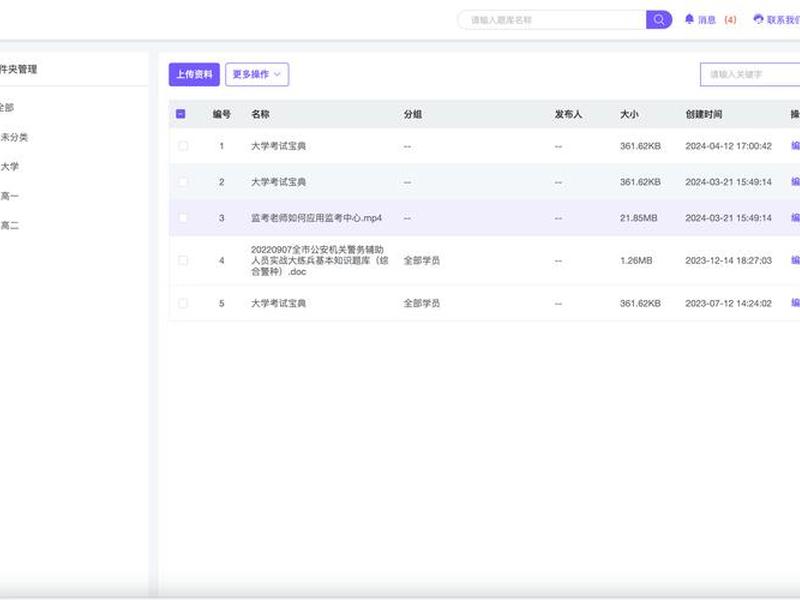Select the 未分类 folder in sidebar

[x=14, y=137]
